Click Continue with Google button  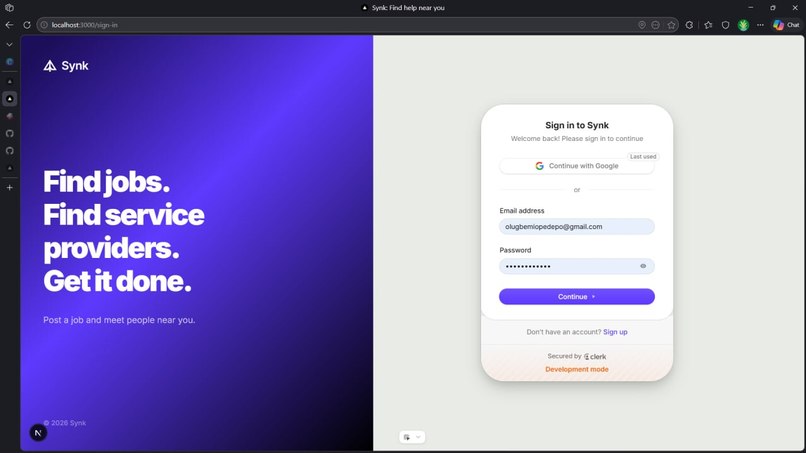[x=577, y=166]
